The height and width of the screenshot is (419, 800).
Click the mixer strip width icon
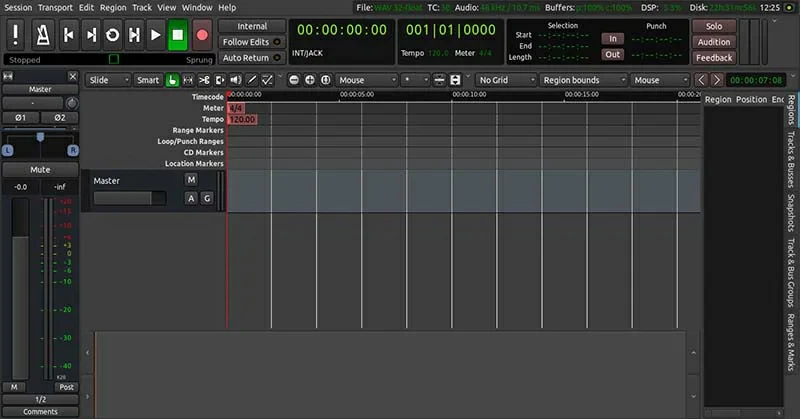[x=8, y=77]
